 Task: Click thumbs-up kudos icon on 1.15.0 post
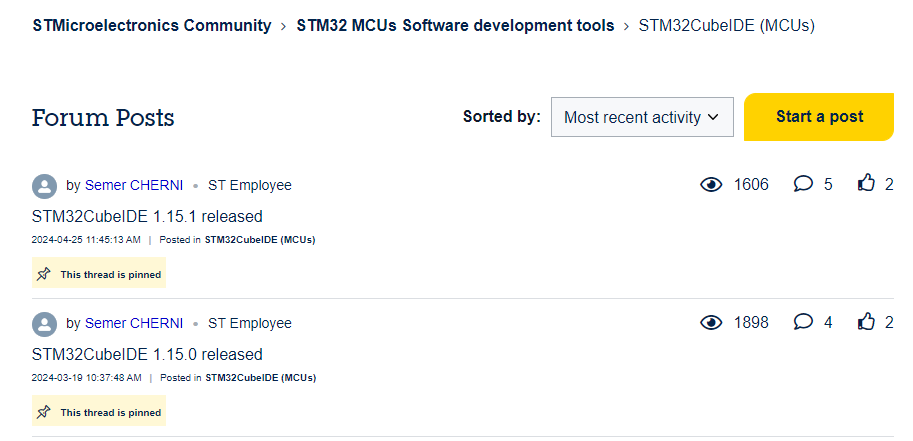point(866,321)
